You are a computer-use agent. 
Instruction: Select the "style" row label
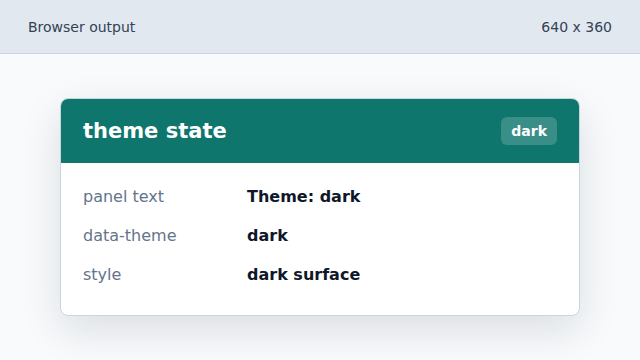pyautogui.click(x=102, y=275)
